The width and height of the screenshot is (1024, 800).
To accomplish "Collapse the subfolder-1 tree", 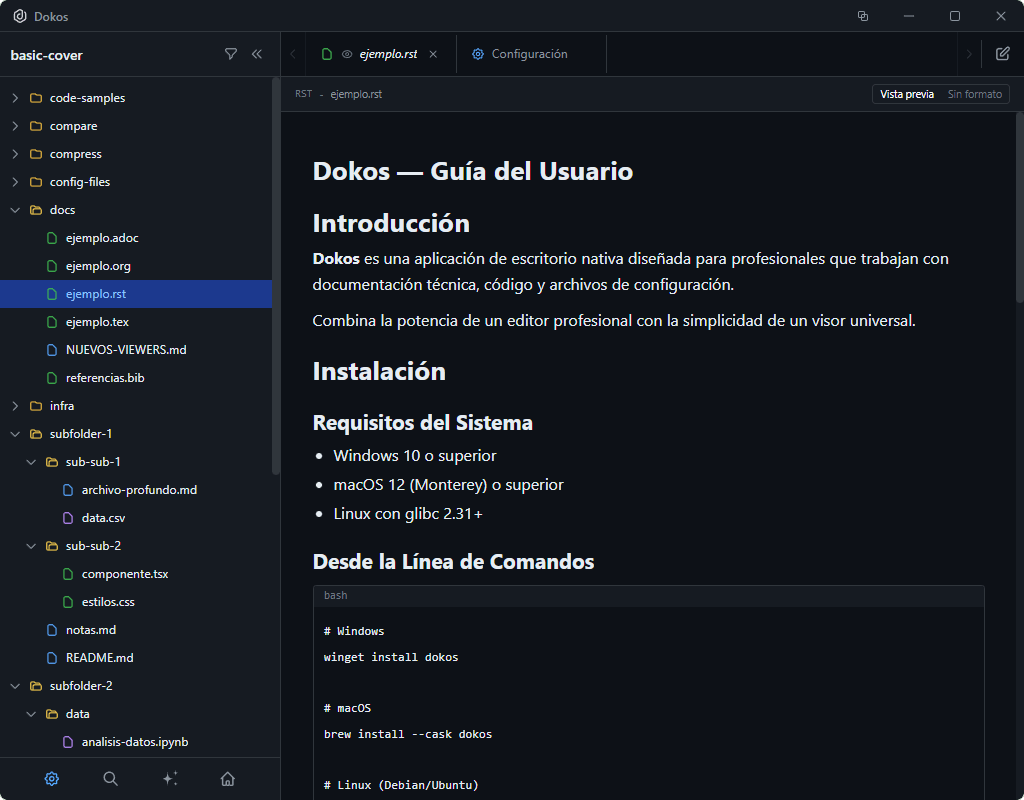I will pyautogui.click(x=14, y=433).
